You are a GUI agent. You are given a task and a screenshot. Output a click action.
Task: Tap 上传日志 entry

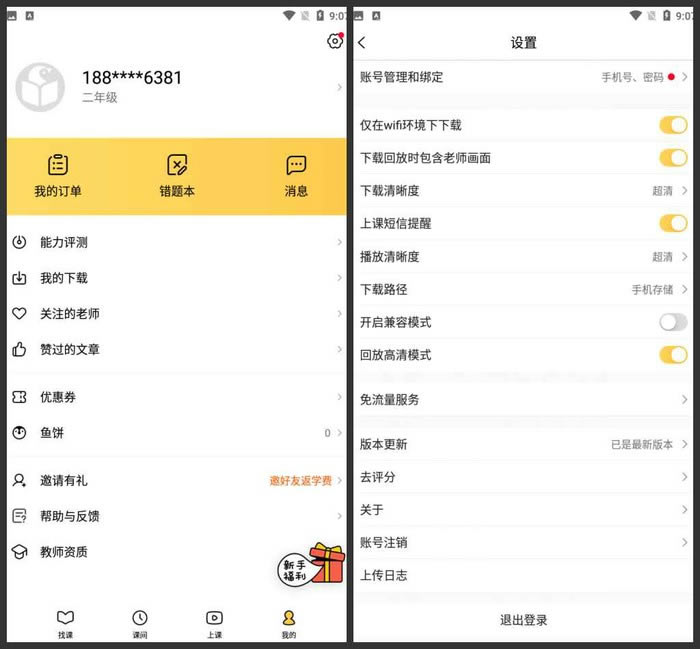tap(523, 575)
